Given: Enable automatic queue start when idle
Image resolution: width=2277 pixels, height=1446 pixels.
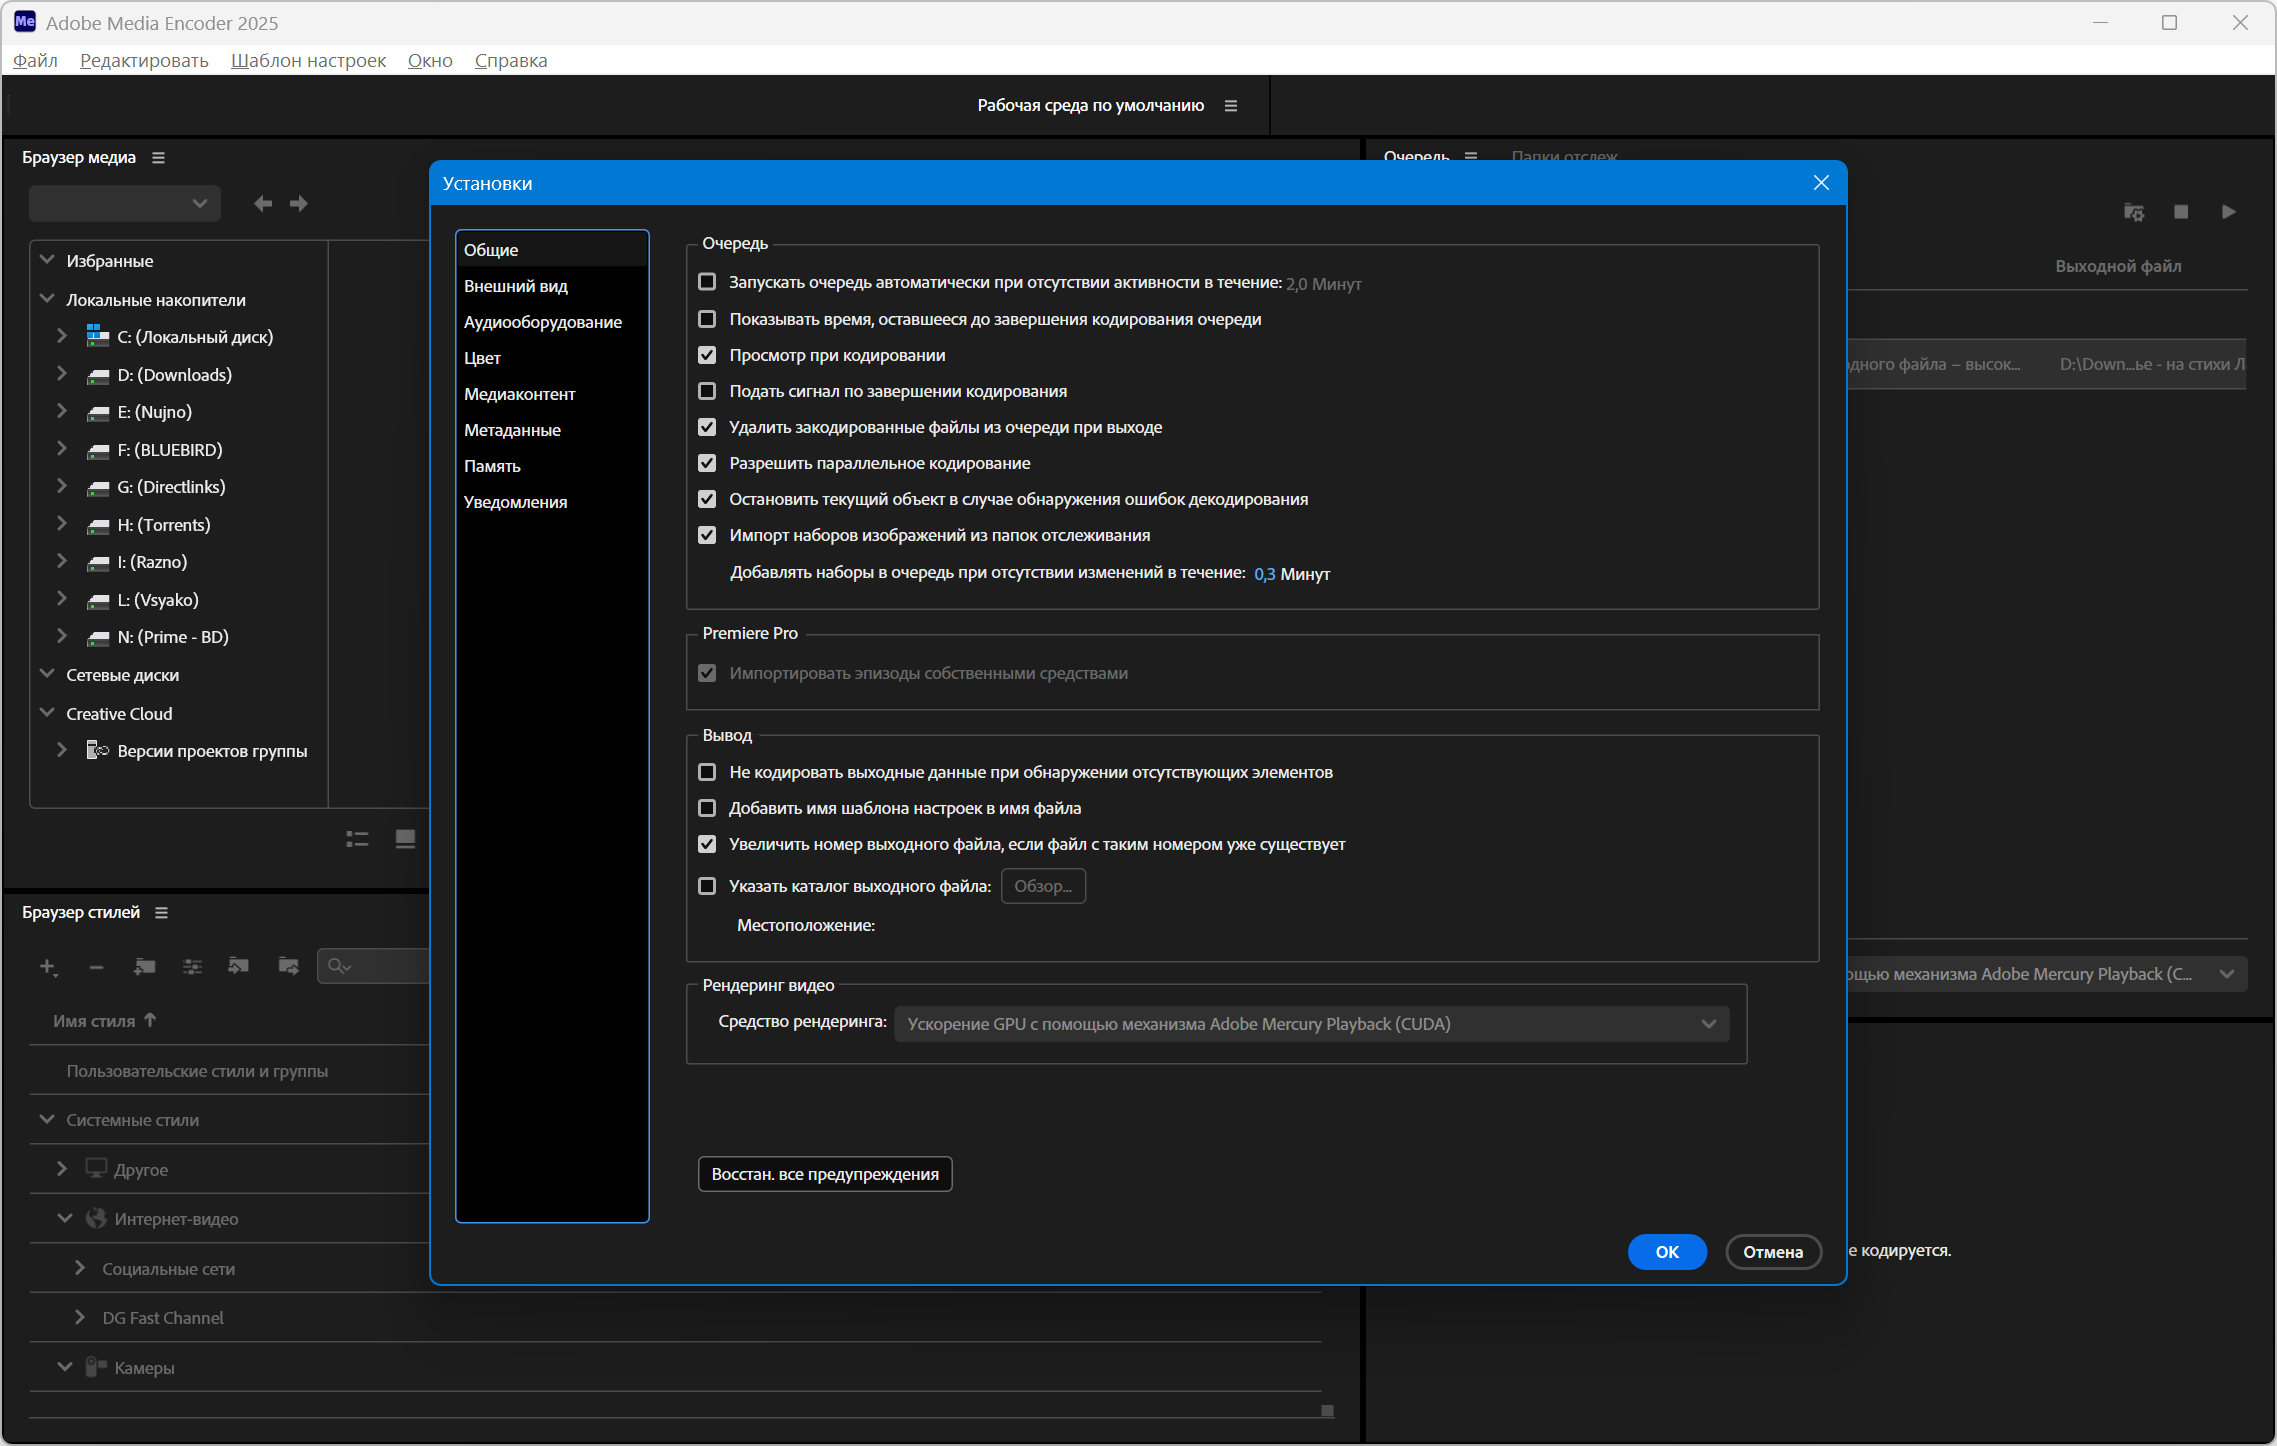Looking at the screenshot, I should tap(707, 282).
